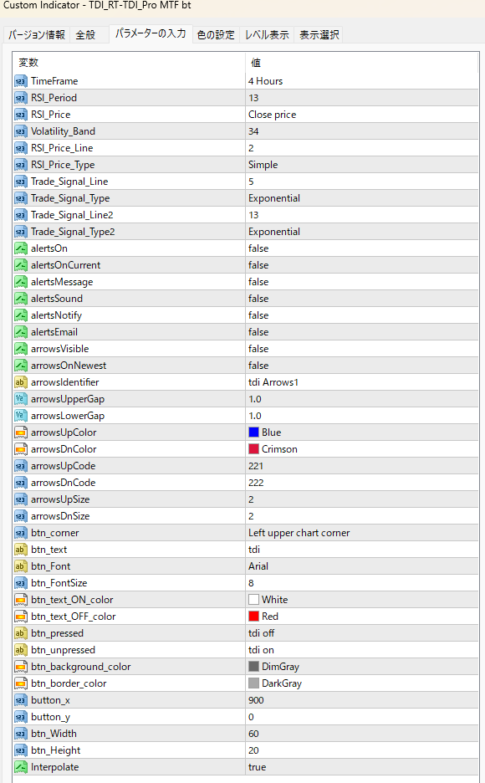The height and width of the screenshot is (783, 485).
Task: Click the integer icon beside arrowsDnSize
Action: point(20,516)
